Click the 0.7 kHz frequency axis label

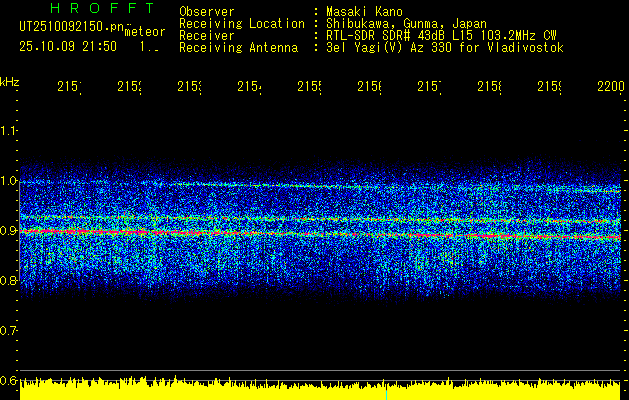[8, 331]
